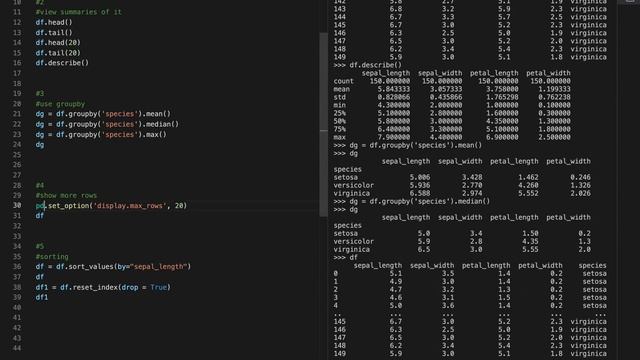Click the virginica row showing 6.588

(462, 193)
